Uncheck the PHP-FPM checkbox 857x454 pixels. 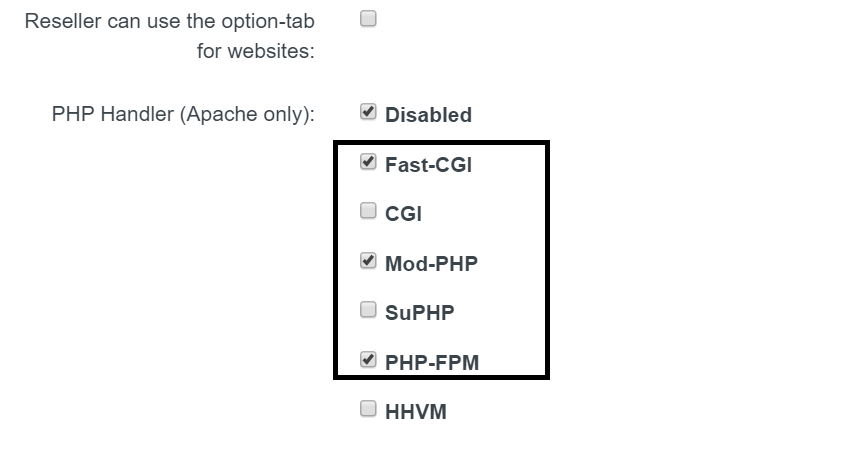pos(368,359)
